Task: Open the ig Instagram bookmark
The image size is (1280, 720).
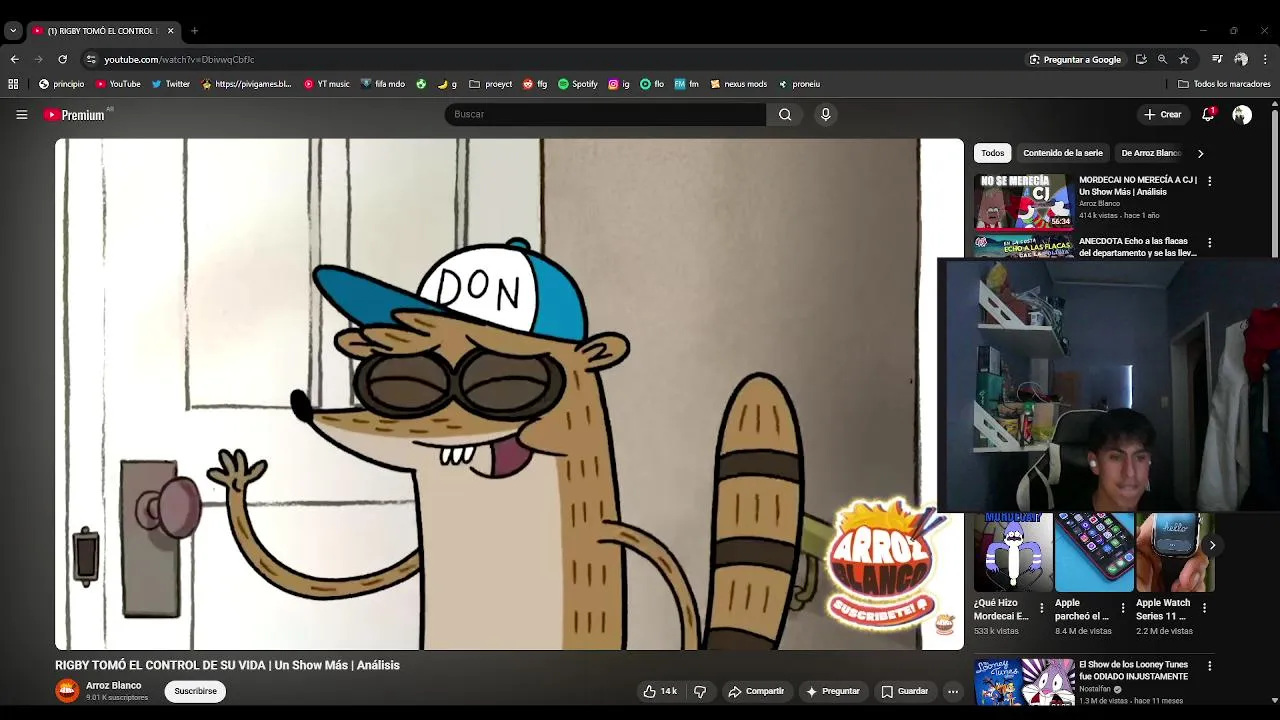Action: (619, 84)
